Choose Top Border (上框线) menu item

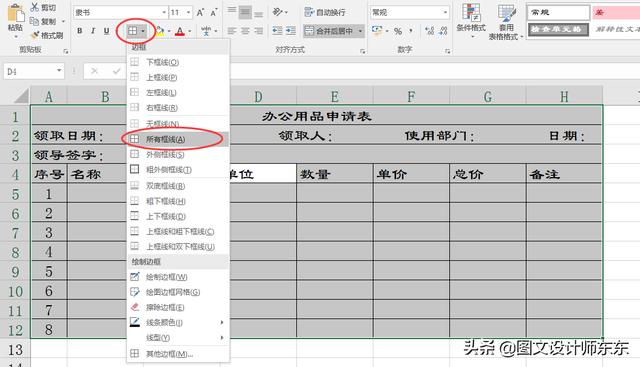[x=178, y=77]
